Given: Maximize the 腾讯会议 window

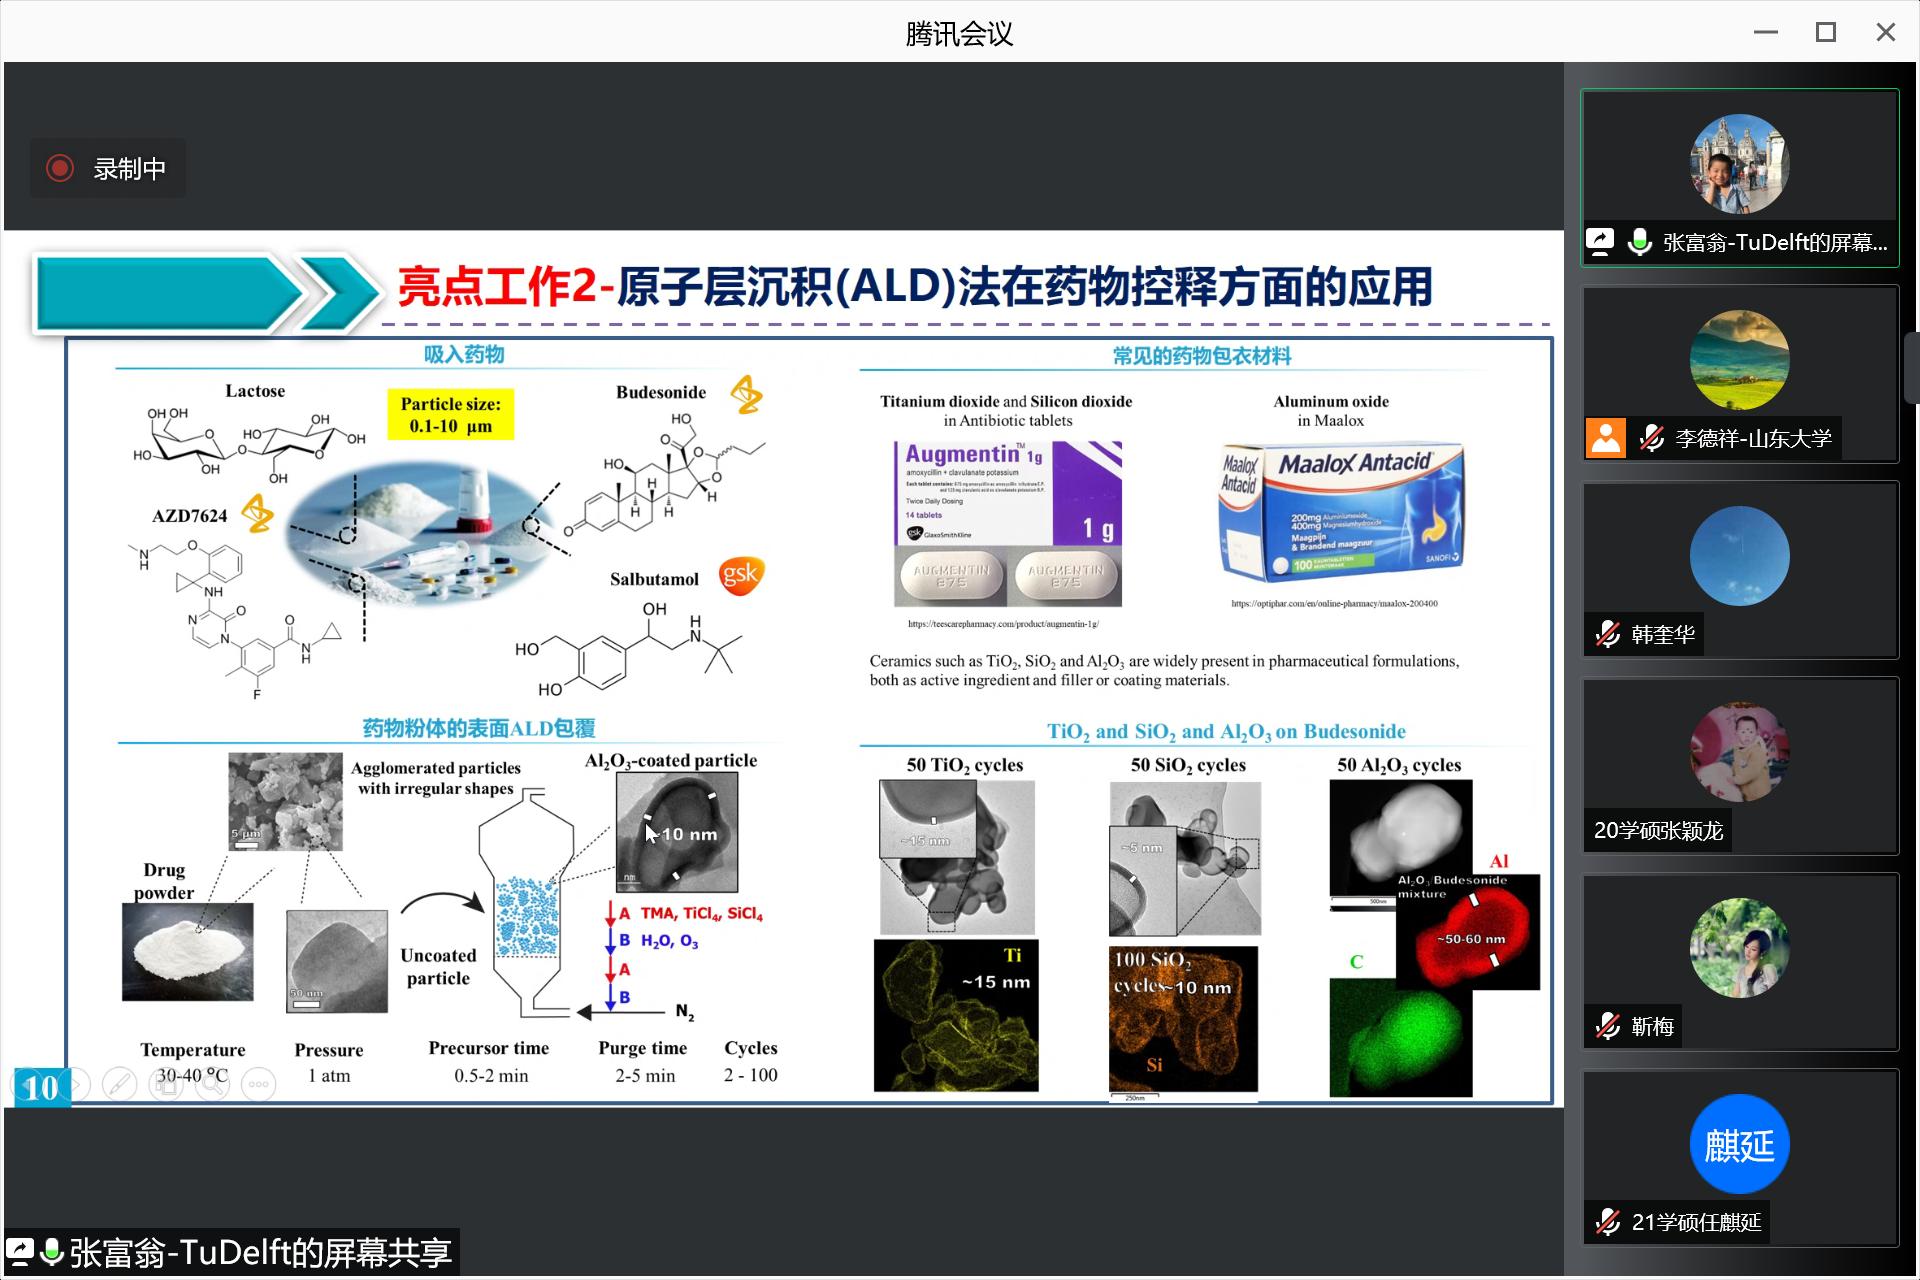Looking at the screenshot, I should click(x=1826, y=32).
